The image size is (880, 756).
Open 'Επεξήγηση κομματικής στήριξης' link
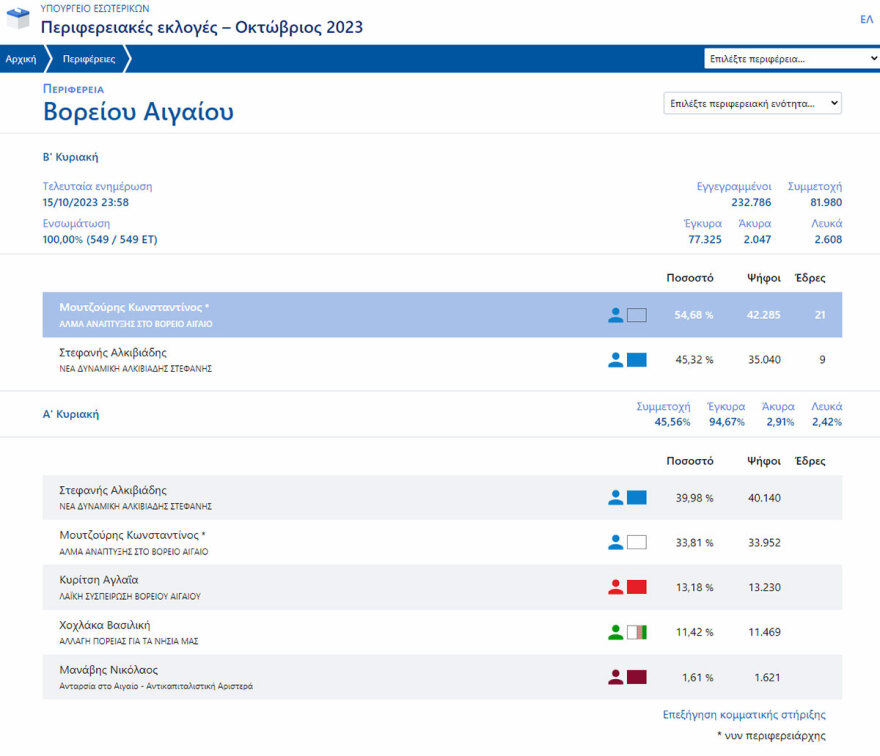[744, 714]
